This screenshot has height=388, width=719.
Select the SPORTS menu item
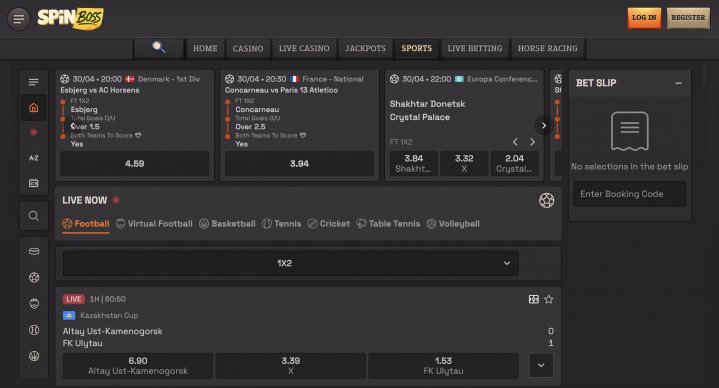tap(416, 48)
